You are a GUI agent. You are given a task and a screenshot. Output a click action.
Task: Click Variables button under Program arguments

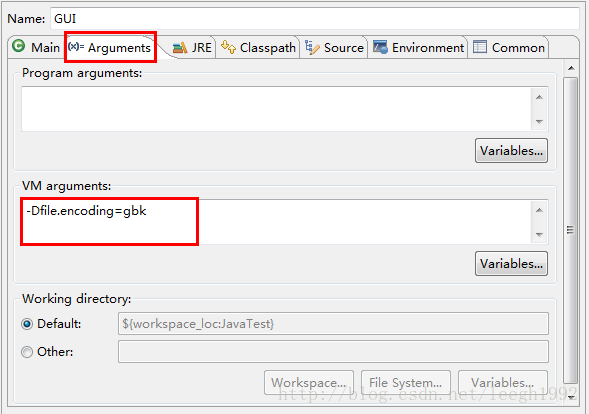click(x=511, y=151)
